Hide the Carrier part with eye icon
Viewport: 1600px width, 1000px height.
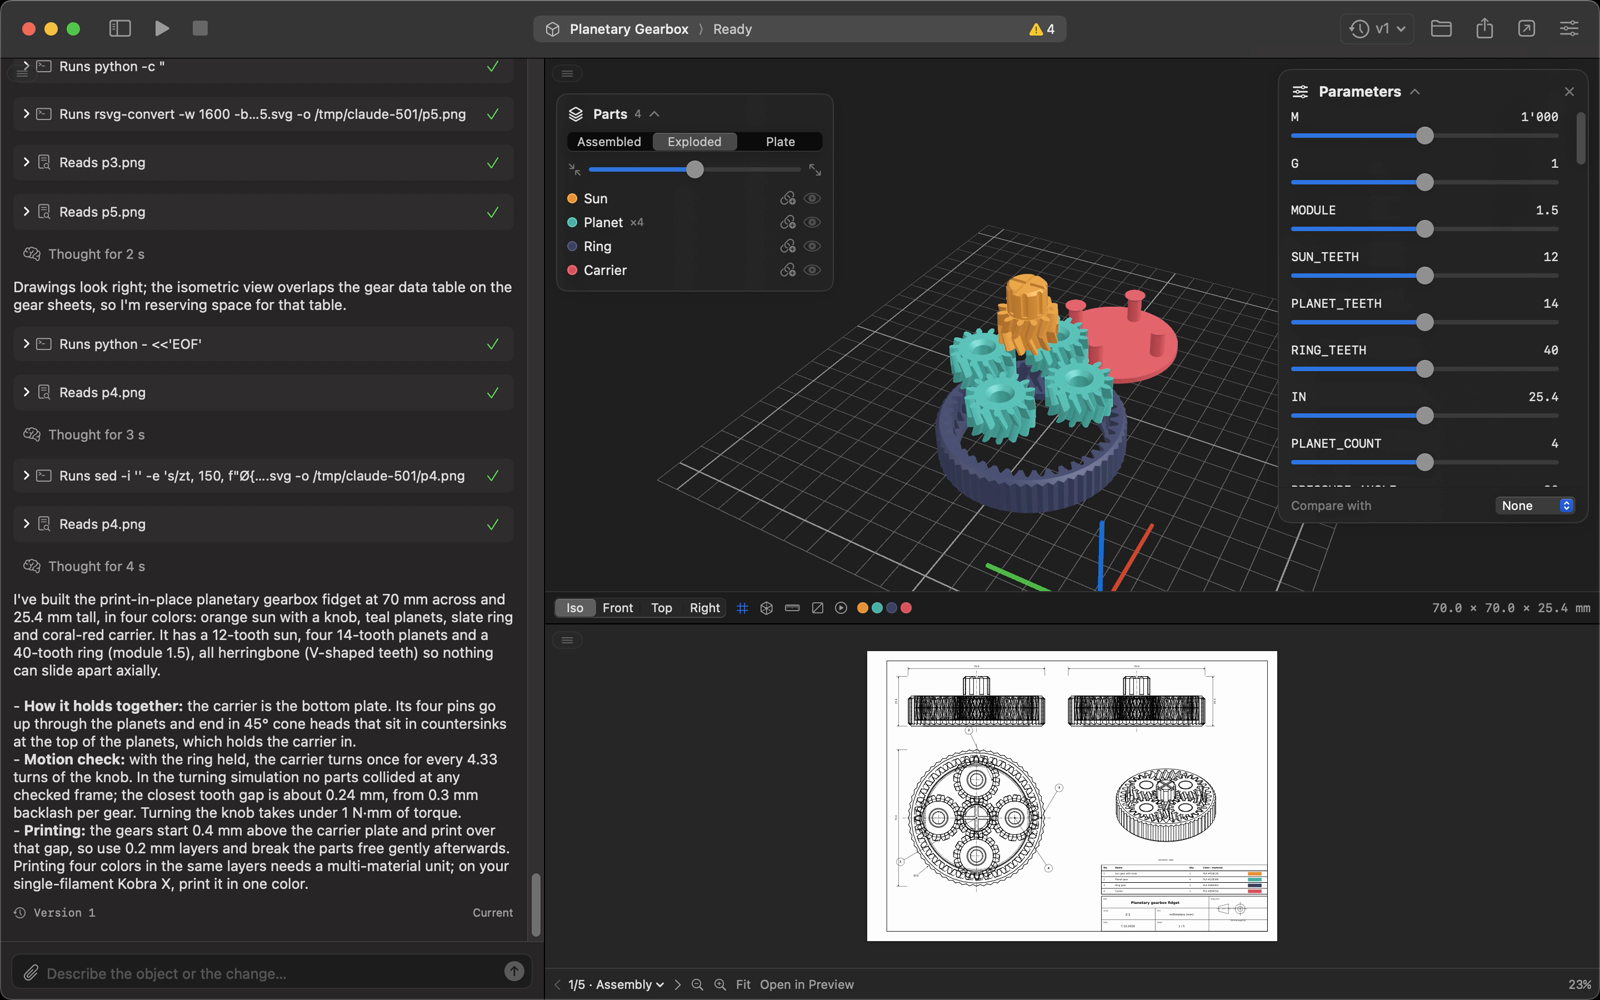pyautogui.click(x=812, y=270)
